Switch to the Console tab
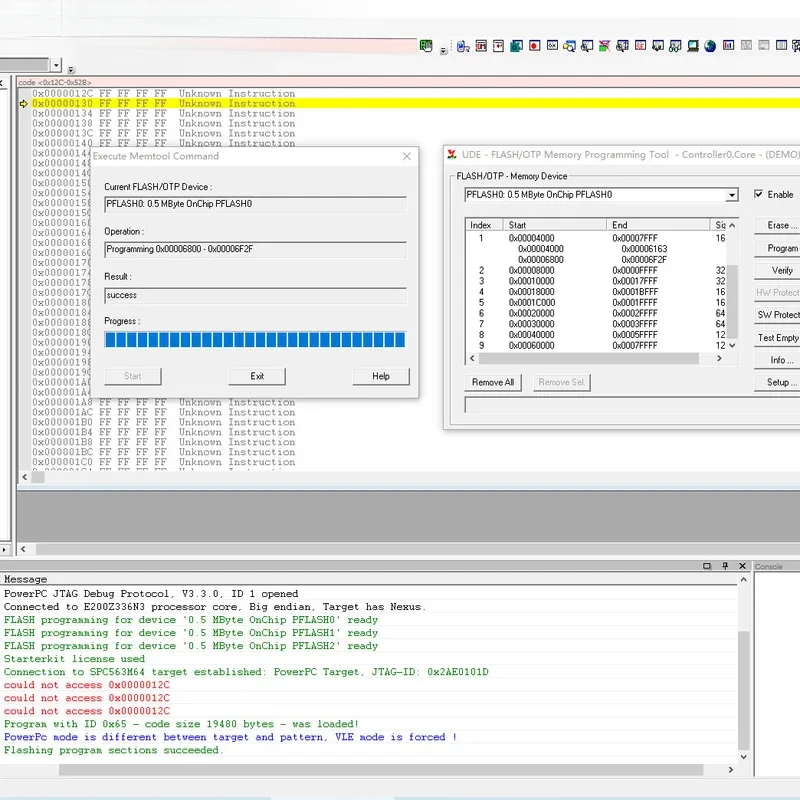 [x=769, y=567]
